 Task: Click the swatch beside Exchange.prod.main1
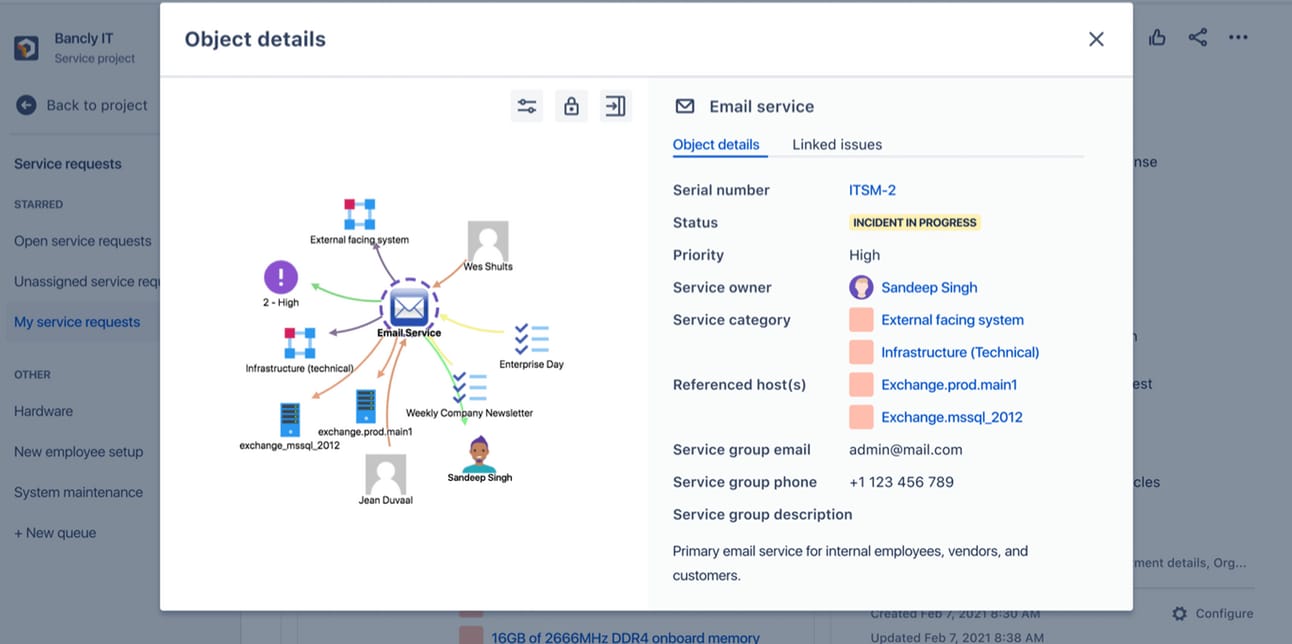click(861, 384)
